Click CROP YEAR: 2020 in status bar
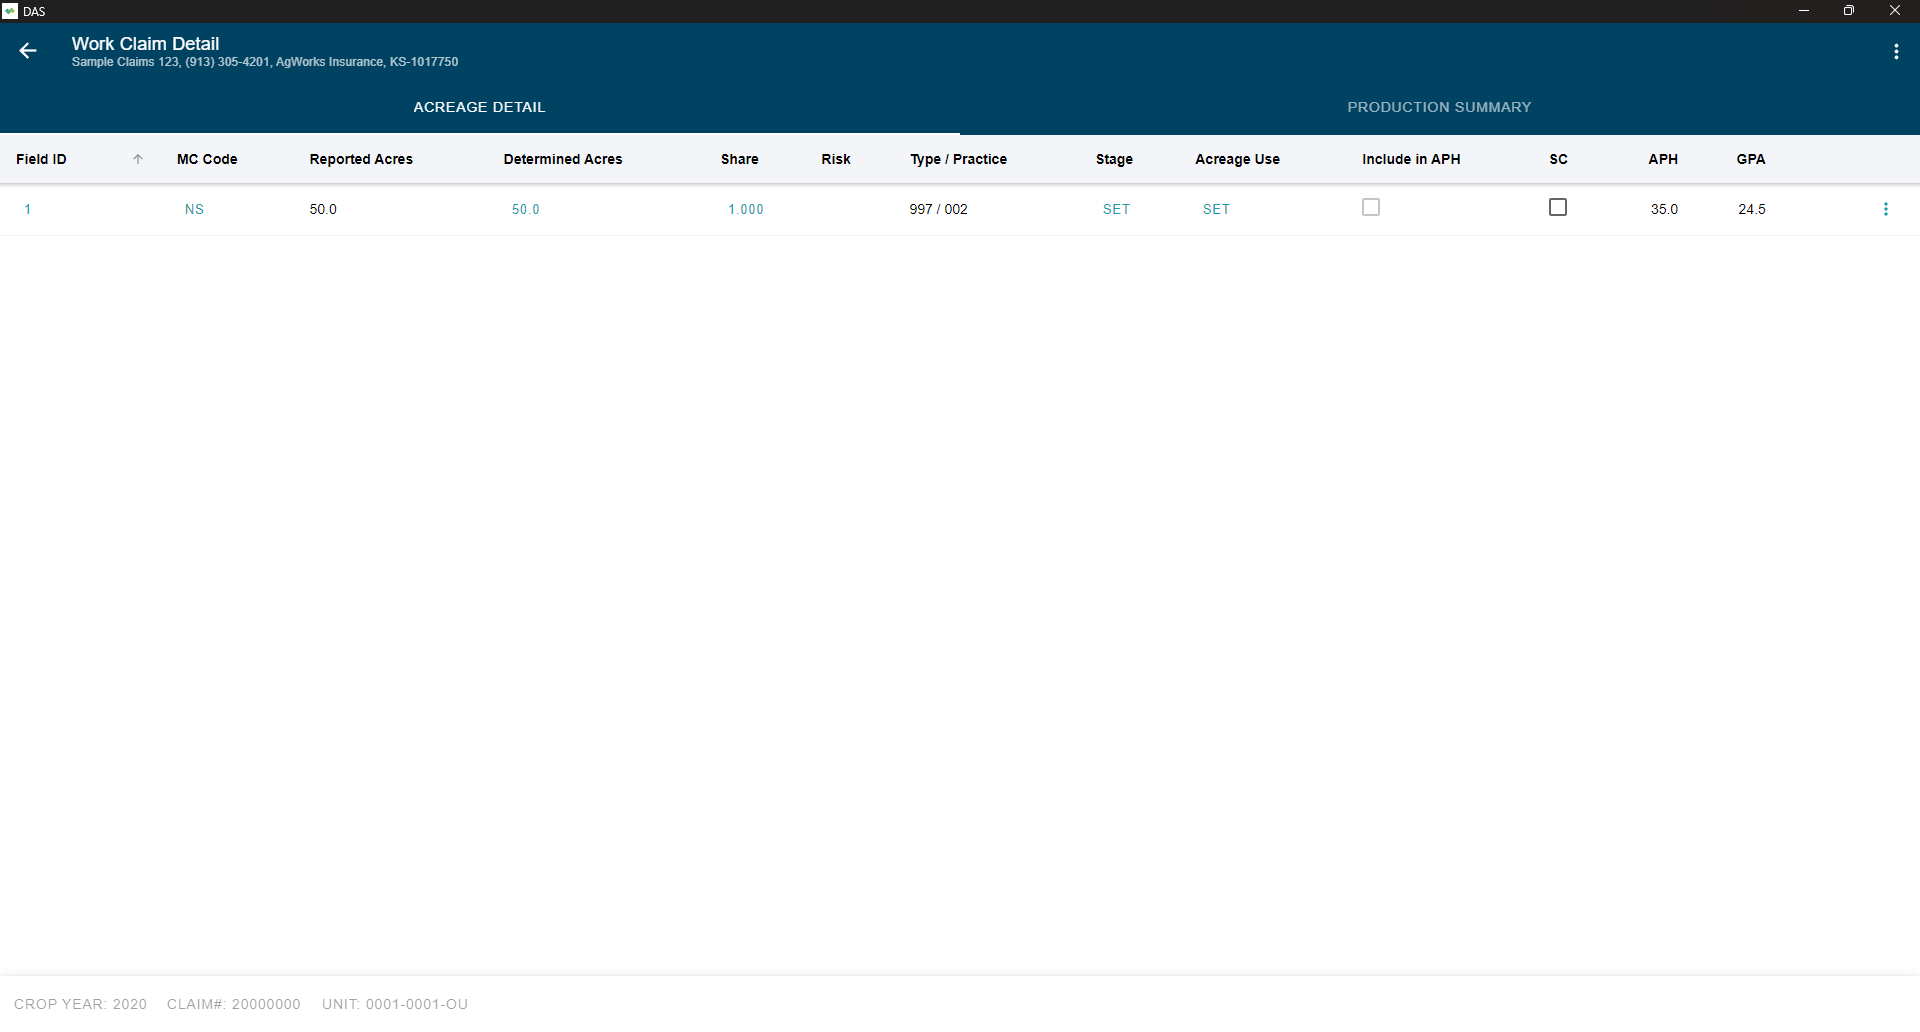Viewport: 1920px width, 1032px height. [x=80, y=1004]
